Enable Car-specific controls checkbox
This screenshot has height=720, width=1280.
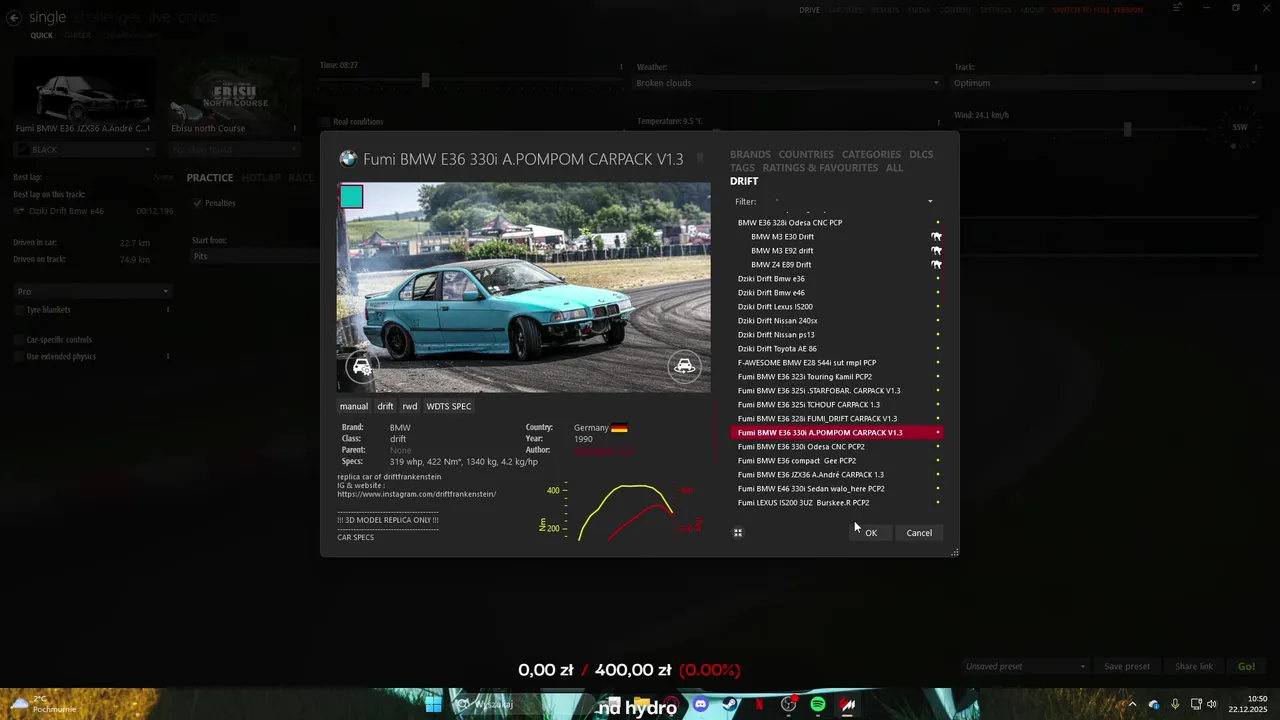[x=19, y=340]
